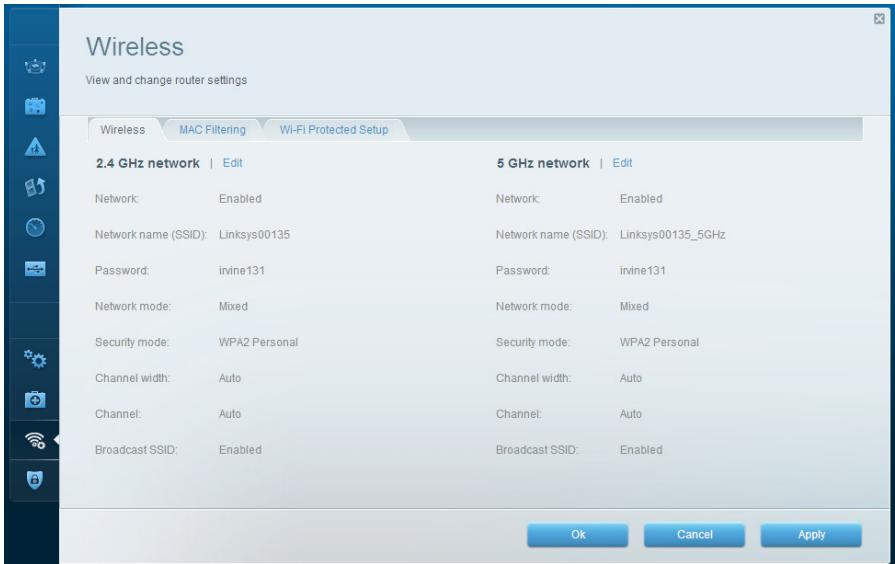Open the Guest Access briefcase icon
Viewport: 895px width, 564px height.
coord(35,106)
